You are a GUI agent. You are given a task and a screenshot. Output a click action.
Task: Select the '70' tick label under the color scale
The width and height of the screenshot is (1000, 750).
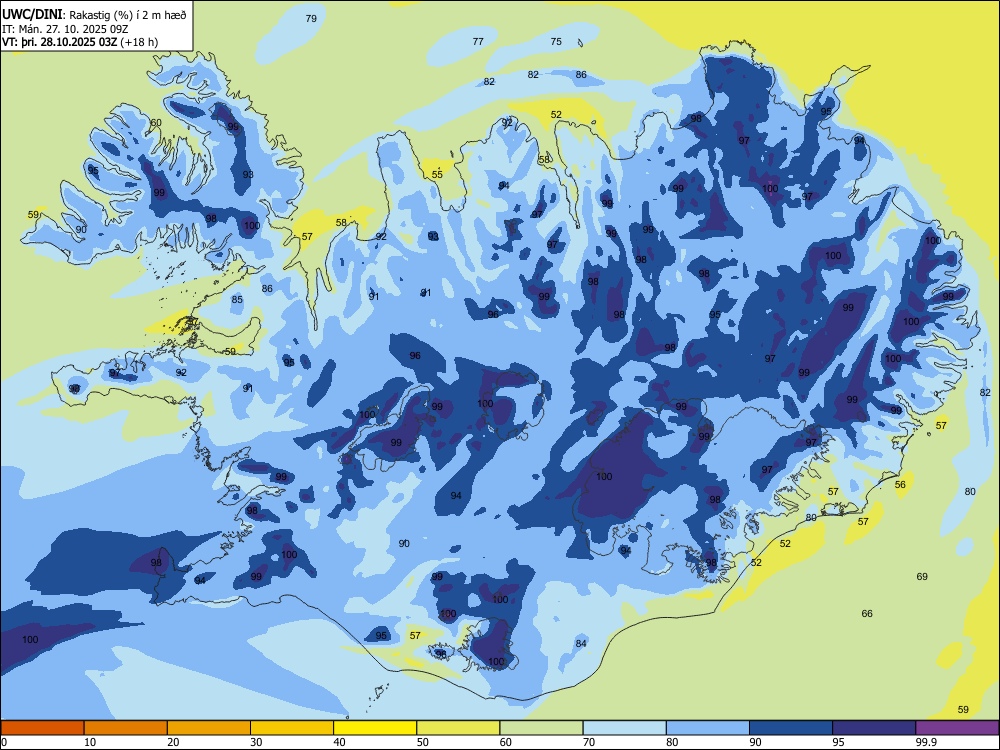pyautogui.click(x=589, y=742)
